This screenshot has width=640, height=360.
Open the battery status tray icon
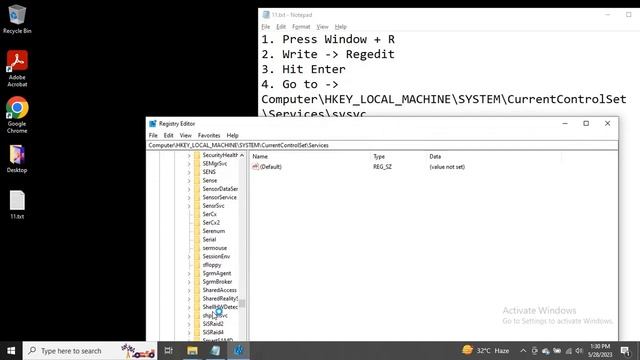tap(557, 351)
